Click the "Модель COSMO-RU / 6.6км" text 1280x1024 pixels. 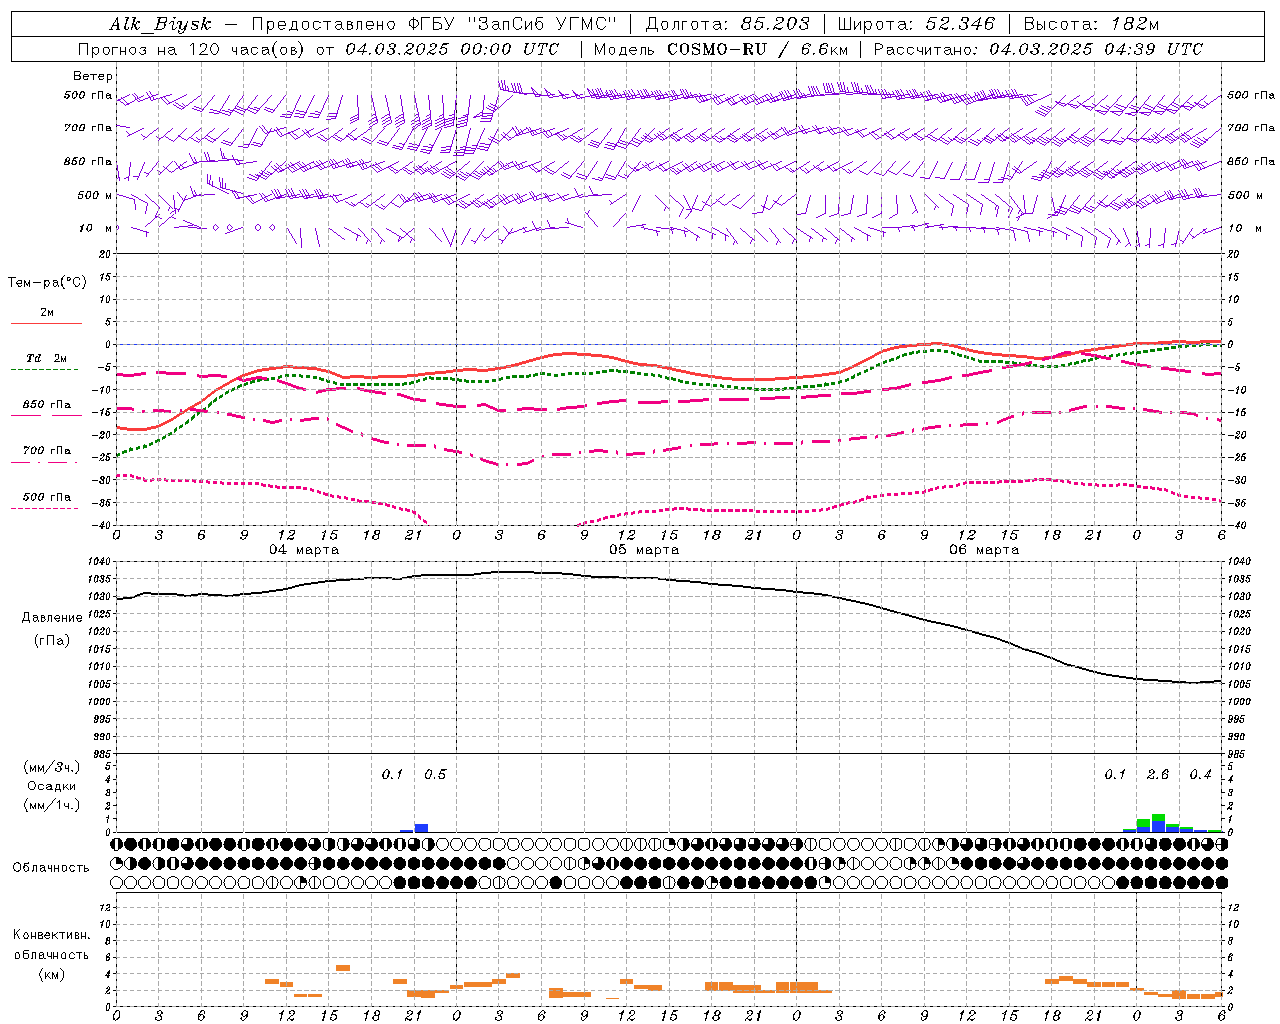[x=720, y=49]
